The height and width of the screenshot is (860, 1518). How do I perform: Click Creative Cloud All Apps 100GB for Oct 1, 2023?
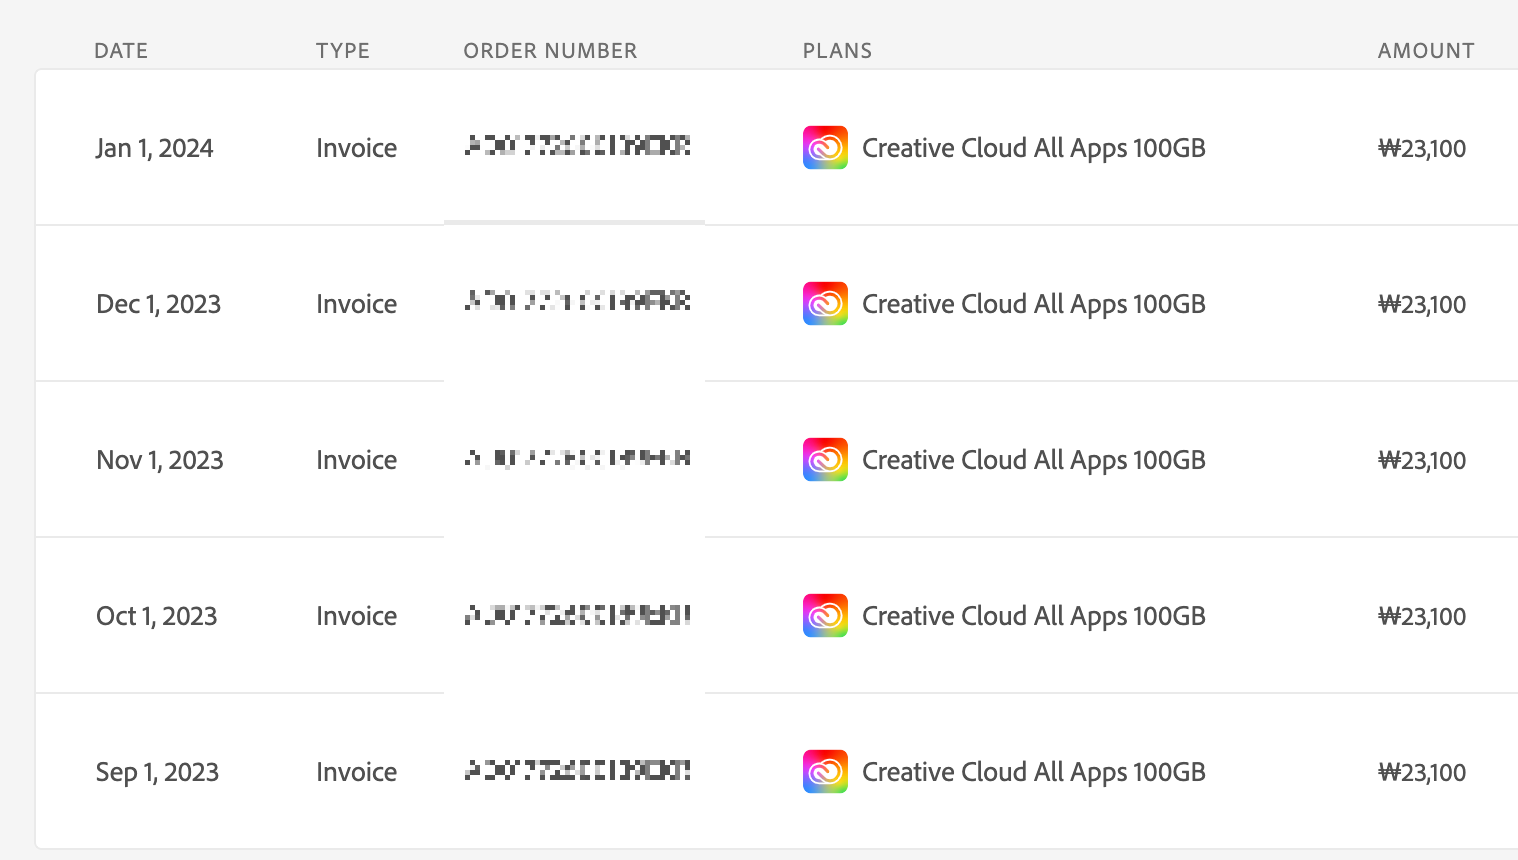[x=1034, y=616]
